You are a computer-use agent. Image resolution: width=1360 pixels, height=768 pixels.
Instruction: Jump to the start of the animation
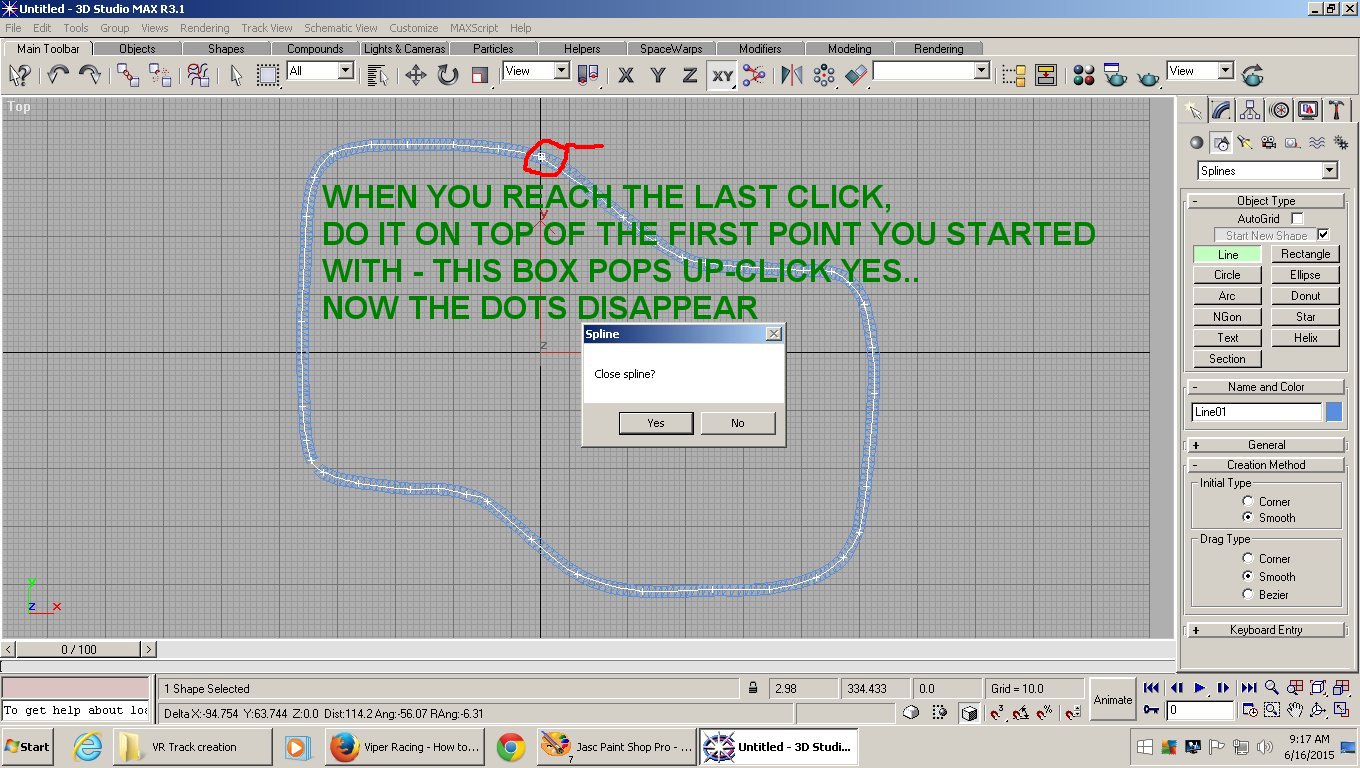click(x=1152, y=688)
